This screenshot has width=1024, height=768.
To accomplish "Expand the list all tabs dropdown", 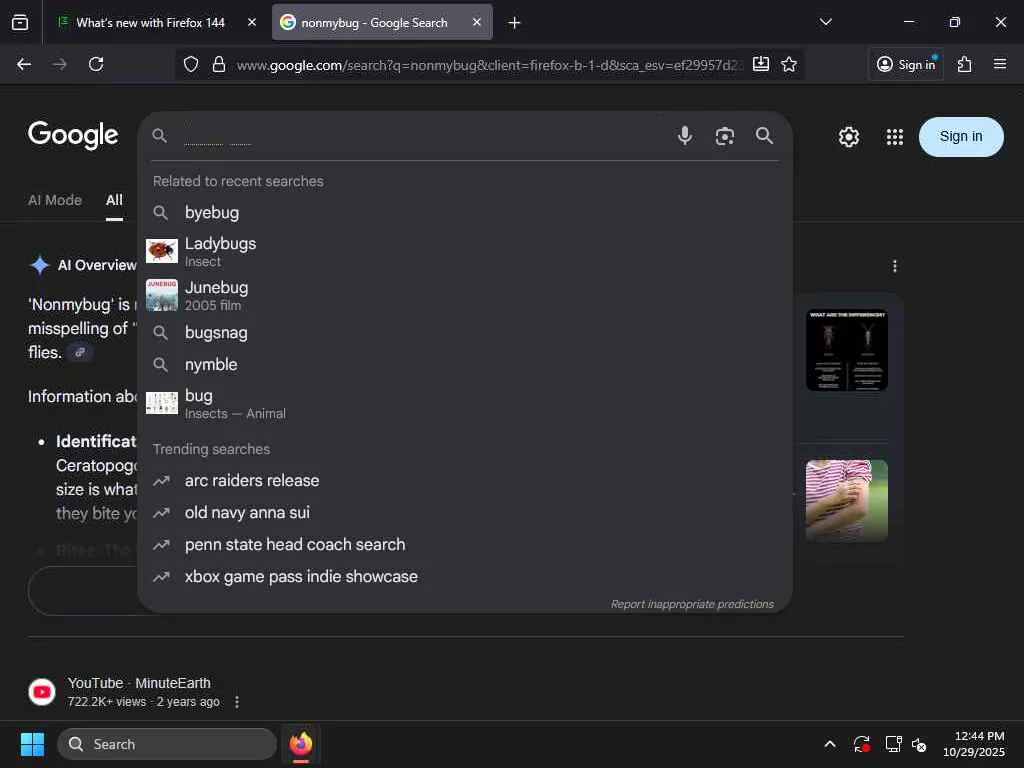I will [825, 22].
